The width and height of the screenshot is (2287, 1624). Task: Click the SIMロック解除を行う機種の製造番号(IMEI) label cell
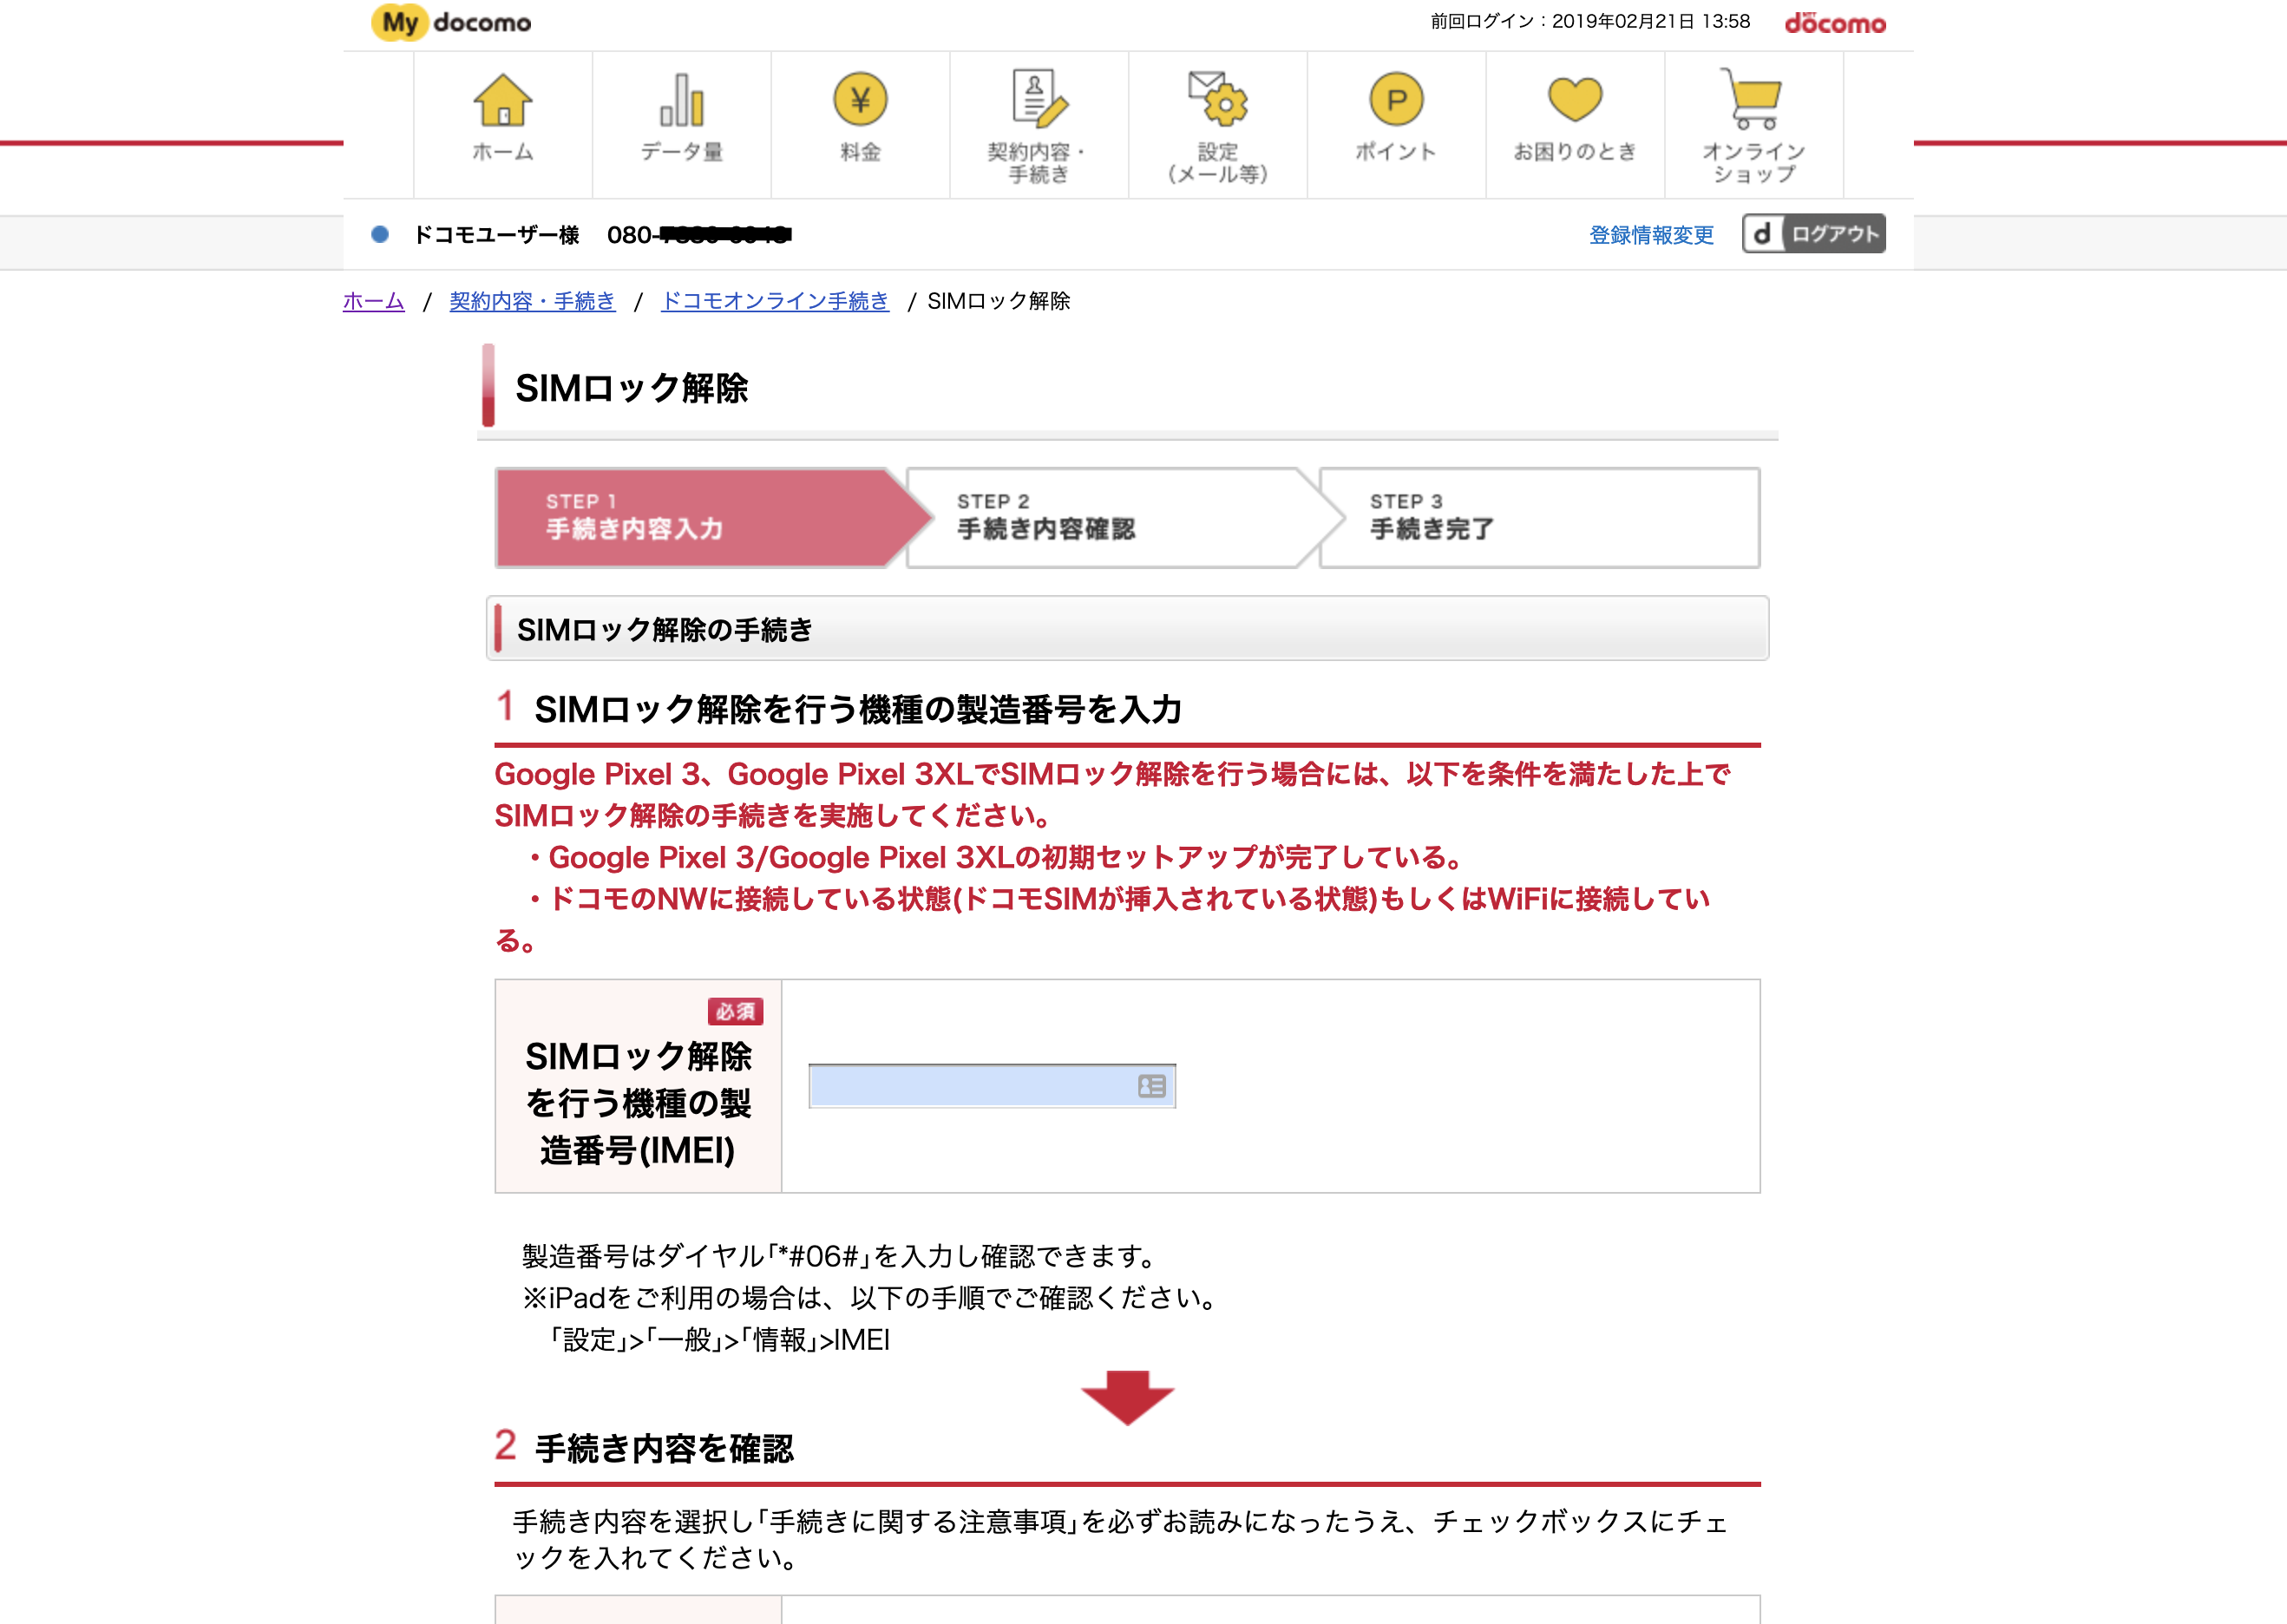(638, 1086)
